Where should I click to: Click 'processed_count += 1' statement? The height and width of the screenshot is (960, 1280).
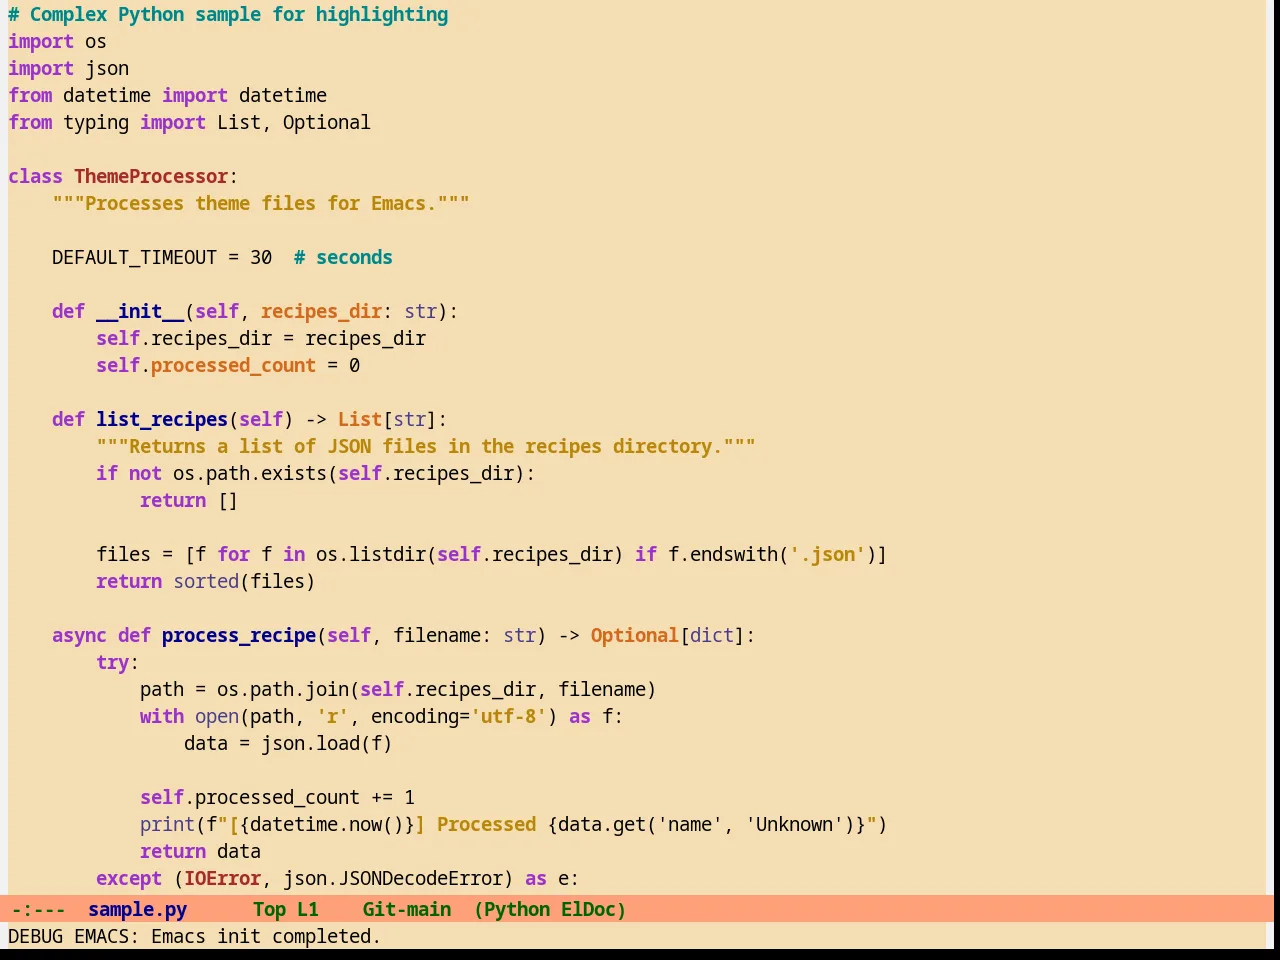click(x=304, y=797)
